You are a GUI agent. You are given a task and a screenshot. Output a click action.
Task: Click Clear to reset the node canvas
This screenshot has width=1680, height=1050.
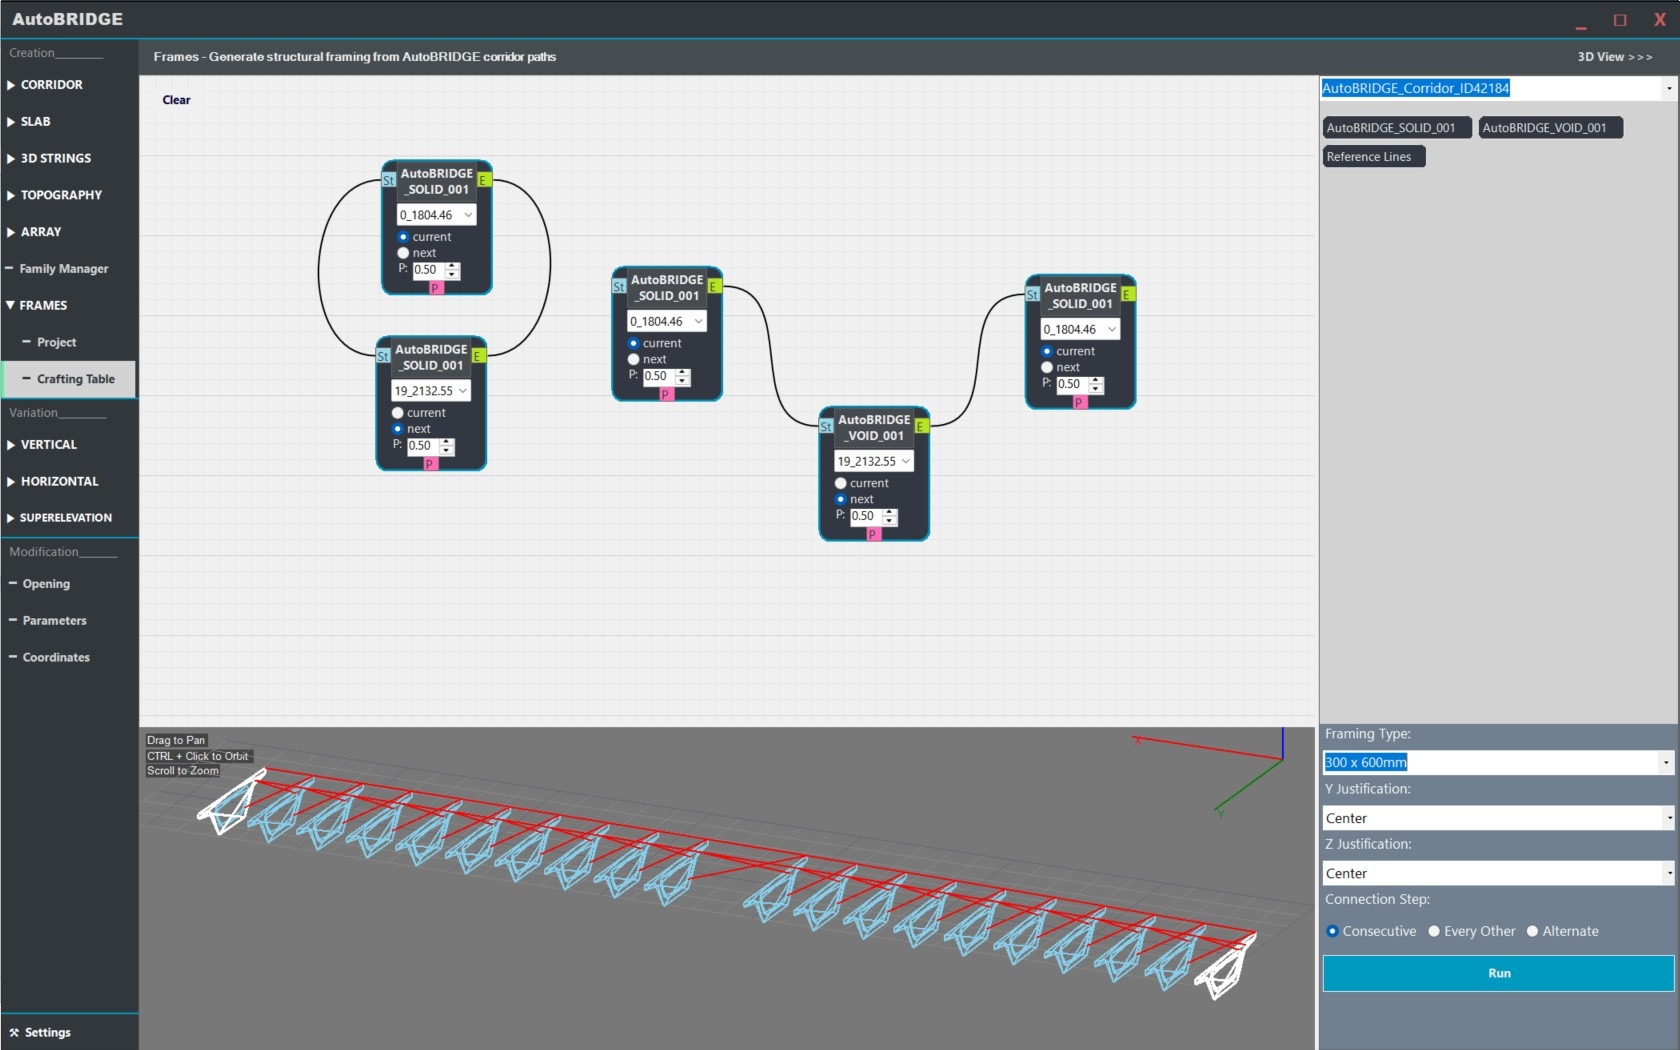point(176,100)
